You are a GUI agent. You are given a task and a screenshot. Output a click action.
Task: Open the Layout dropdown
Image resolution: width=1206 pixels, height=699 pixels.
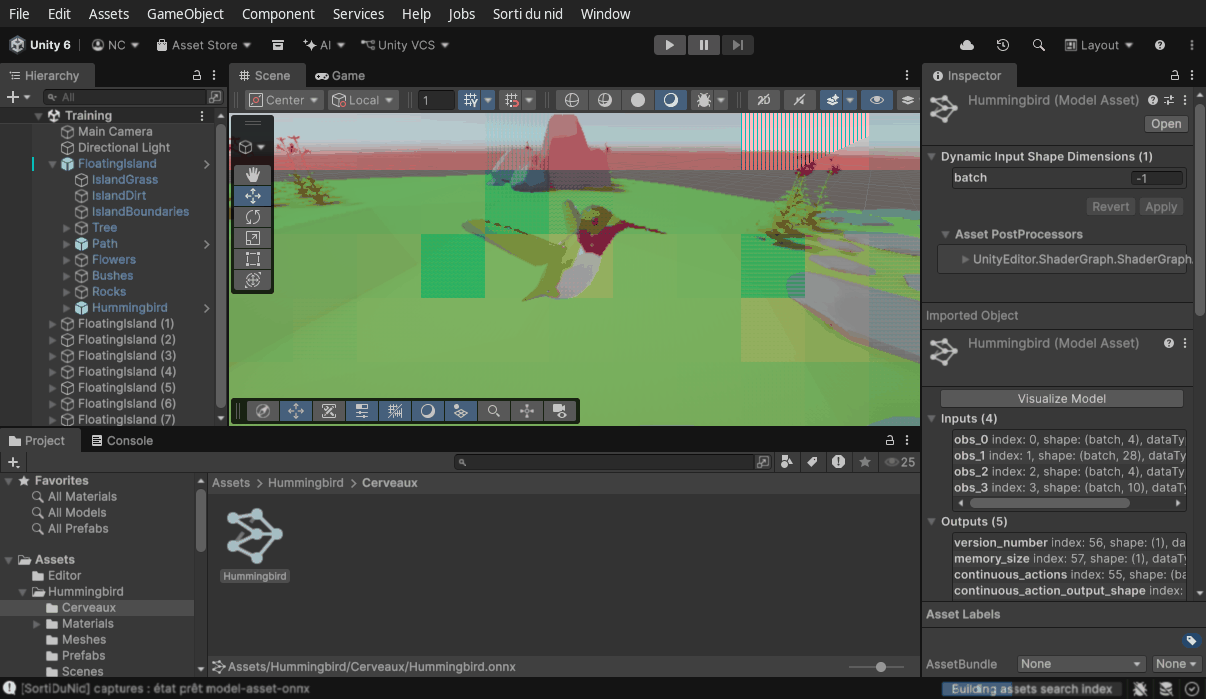click(1099, 45)
